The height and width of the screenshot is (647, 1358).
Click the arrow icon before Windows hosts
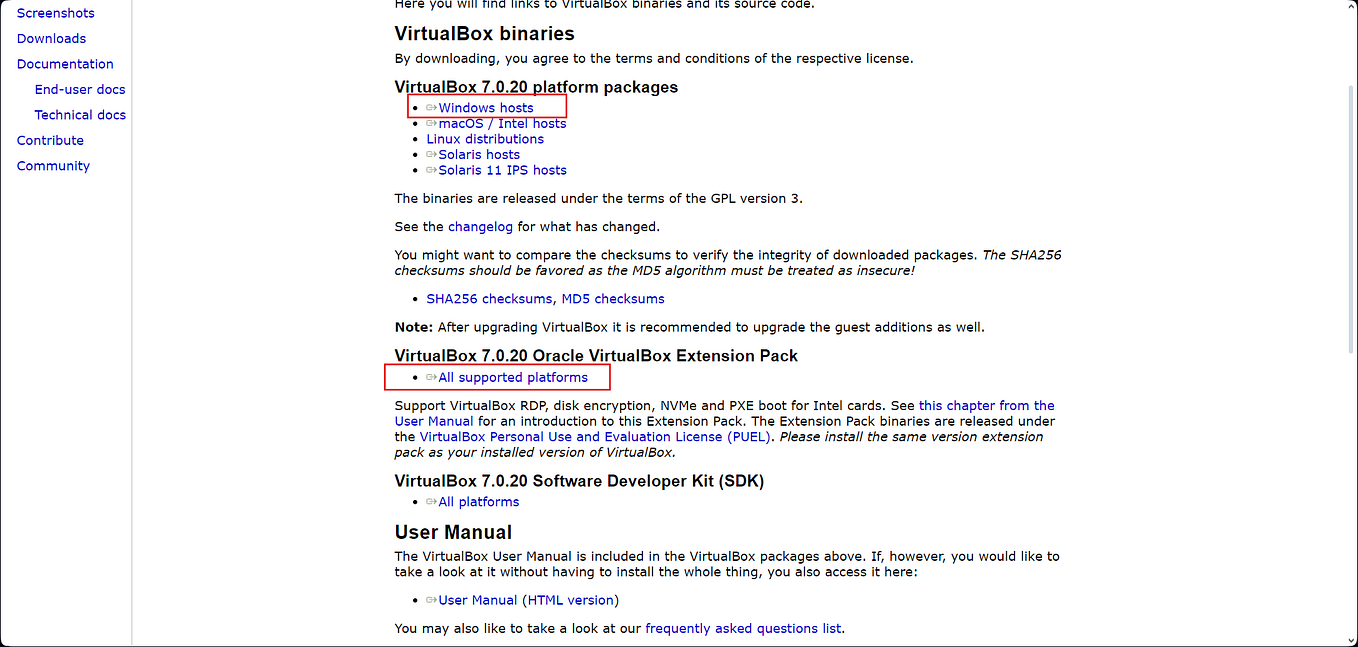point(431,107)
